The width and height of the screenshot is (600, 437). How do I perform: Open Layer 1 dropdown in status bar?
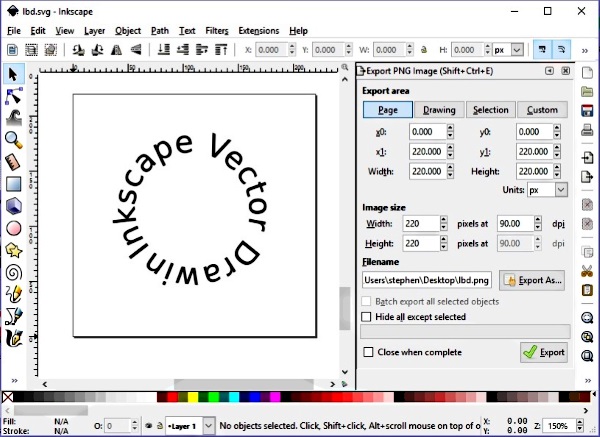pos(209,426)
